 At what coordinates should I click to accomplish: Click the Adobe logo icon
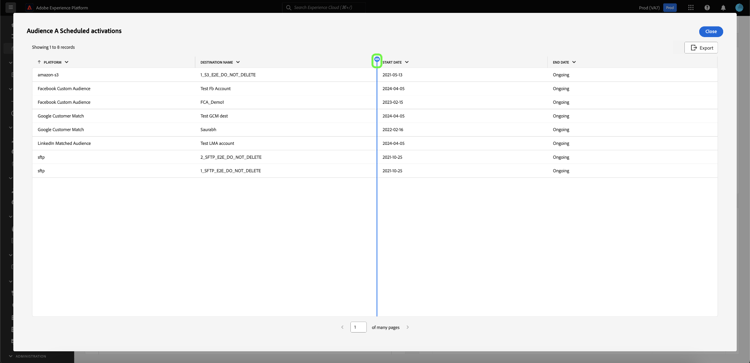pyautogui.click(x=29, y=8)
